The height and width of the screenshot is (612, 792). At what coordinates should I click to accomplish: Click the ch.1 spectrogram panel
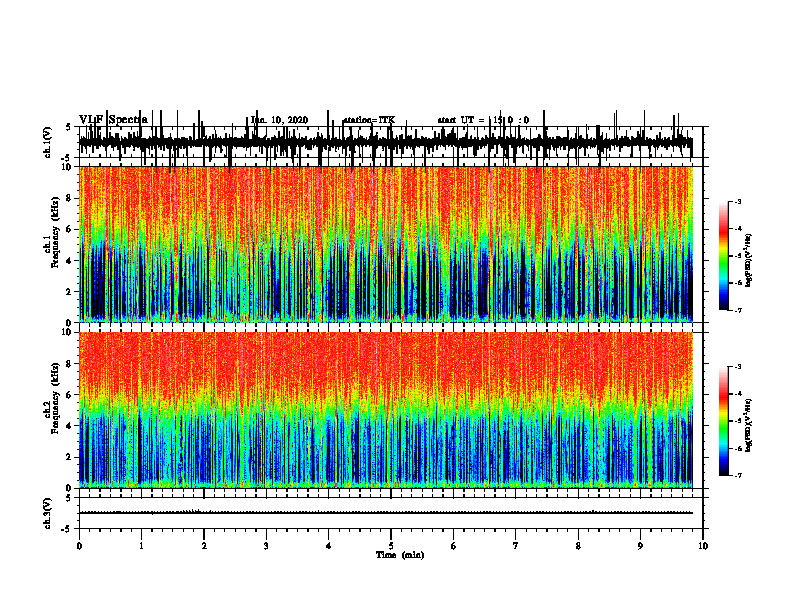(x=386, y=244)
